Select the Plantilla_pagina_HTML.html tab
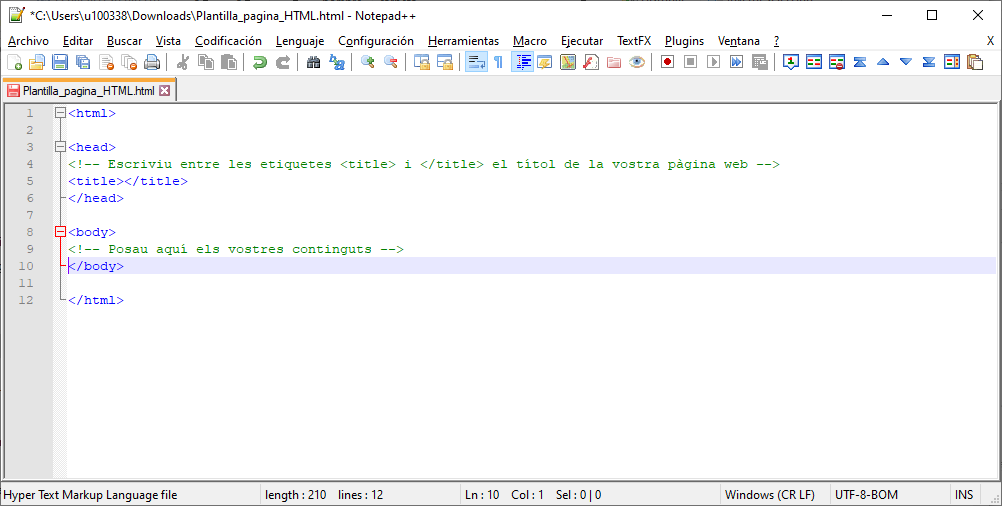The width and height of the screenshot is (1002, 506). [x=88, y=91]
